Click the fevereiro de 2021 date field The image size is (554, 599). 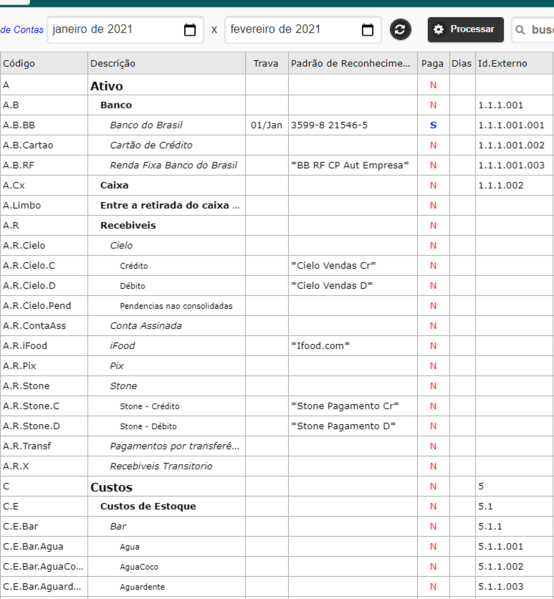pos(303,29)
